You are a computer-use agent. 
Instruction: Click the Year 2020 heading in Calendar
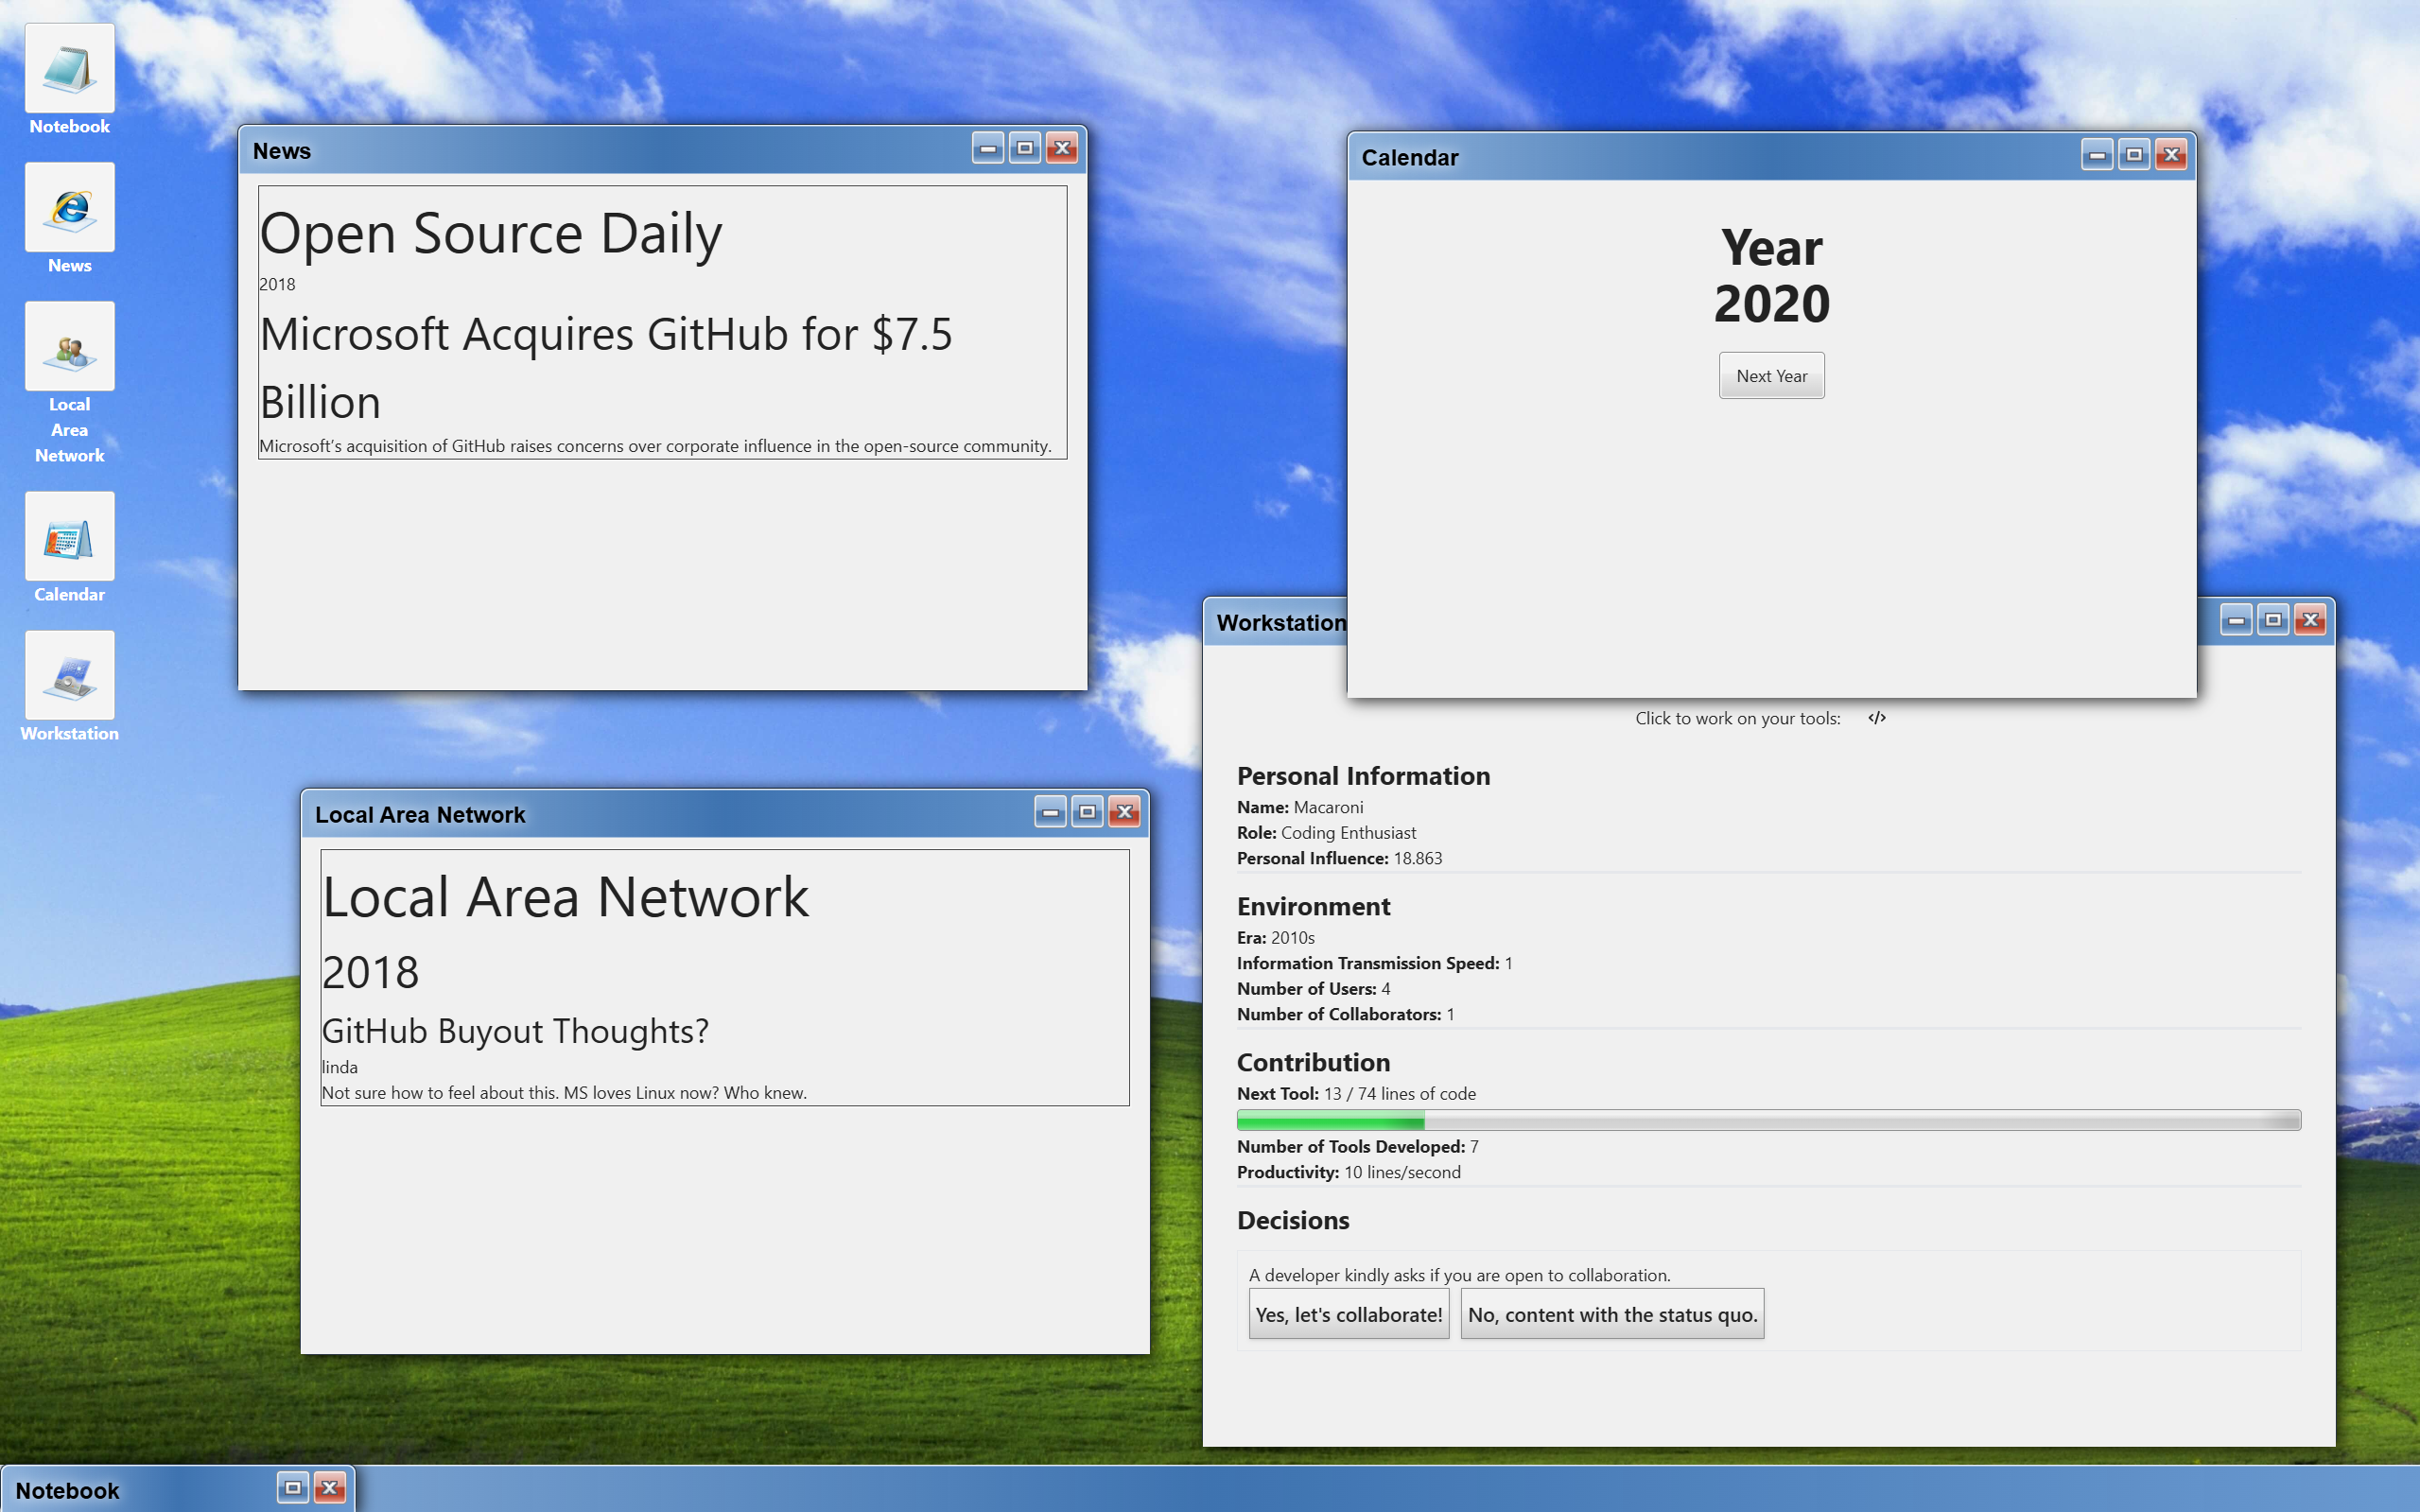1771,275
